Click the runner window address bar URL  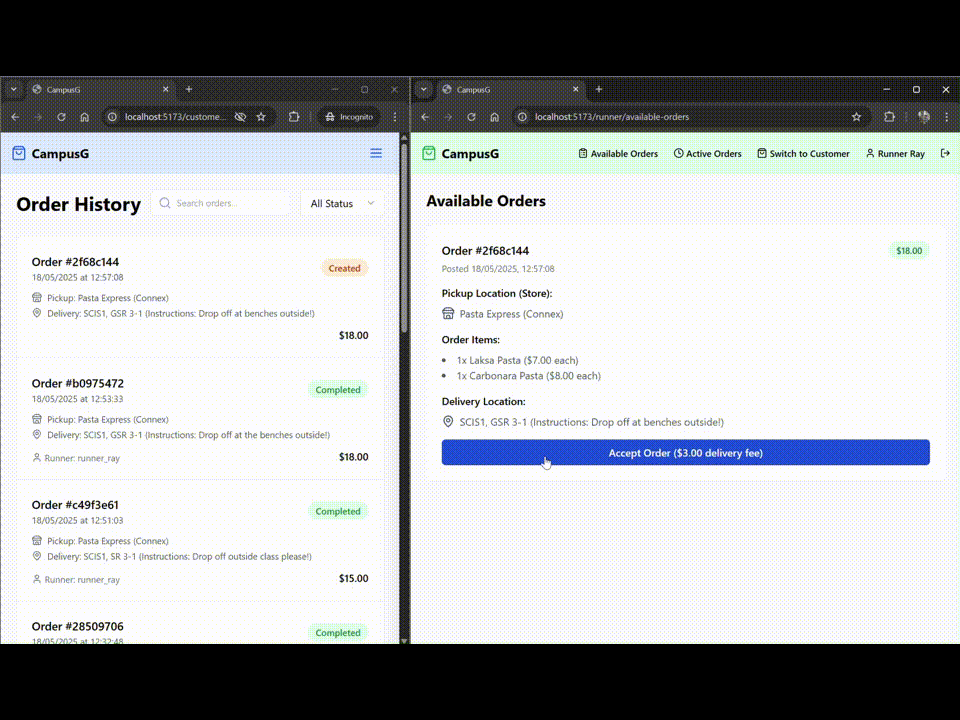click(612, 117)
